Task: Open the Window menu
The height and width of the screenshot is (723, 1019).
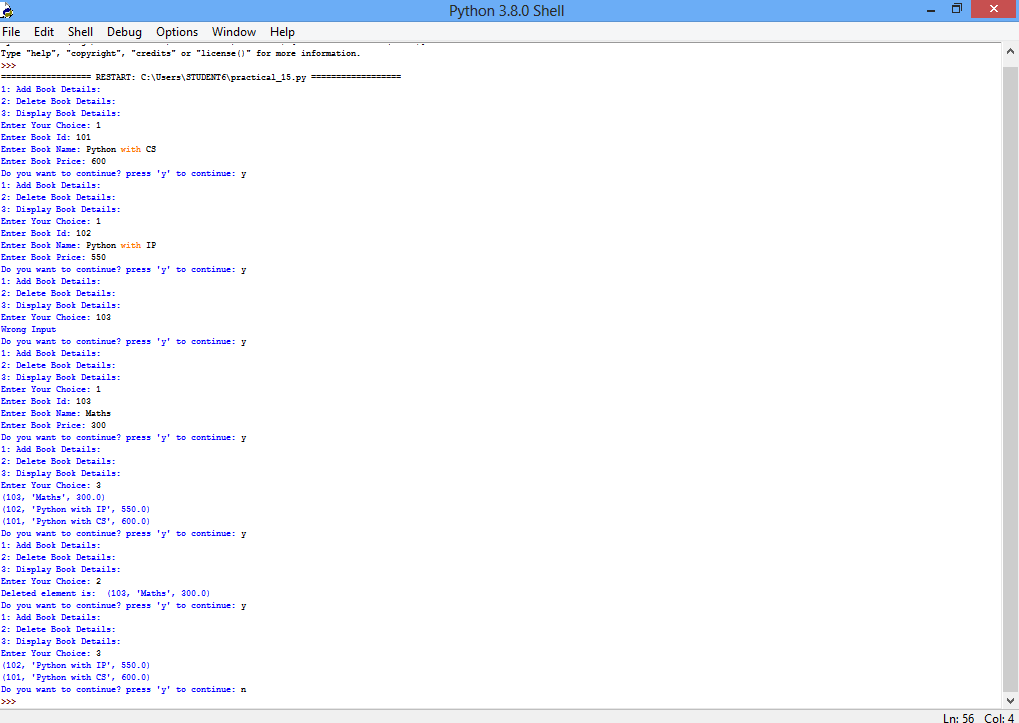Action: pyautogui.click(x=233, y=31)
